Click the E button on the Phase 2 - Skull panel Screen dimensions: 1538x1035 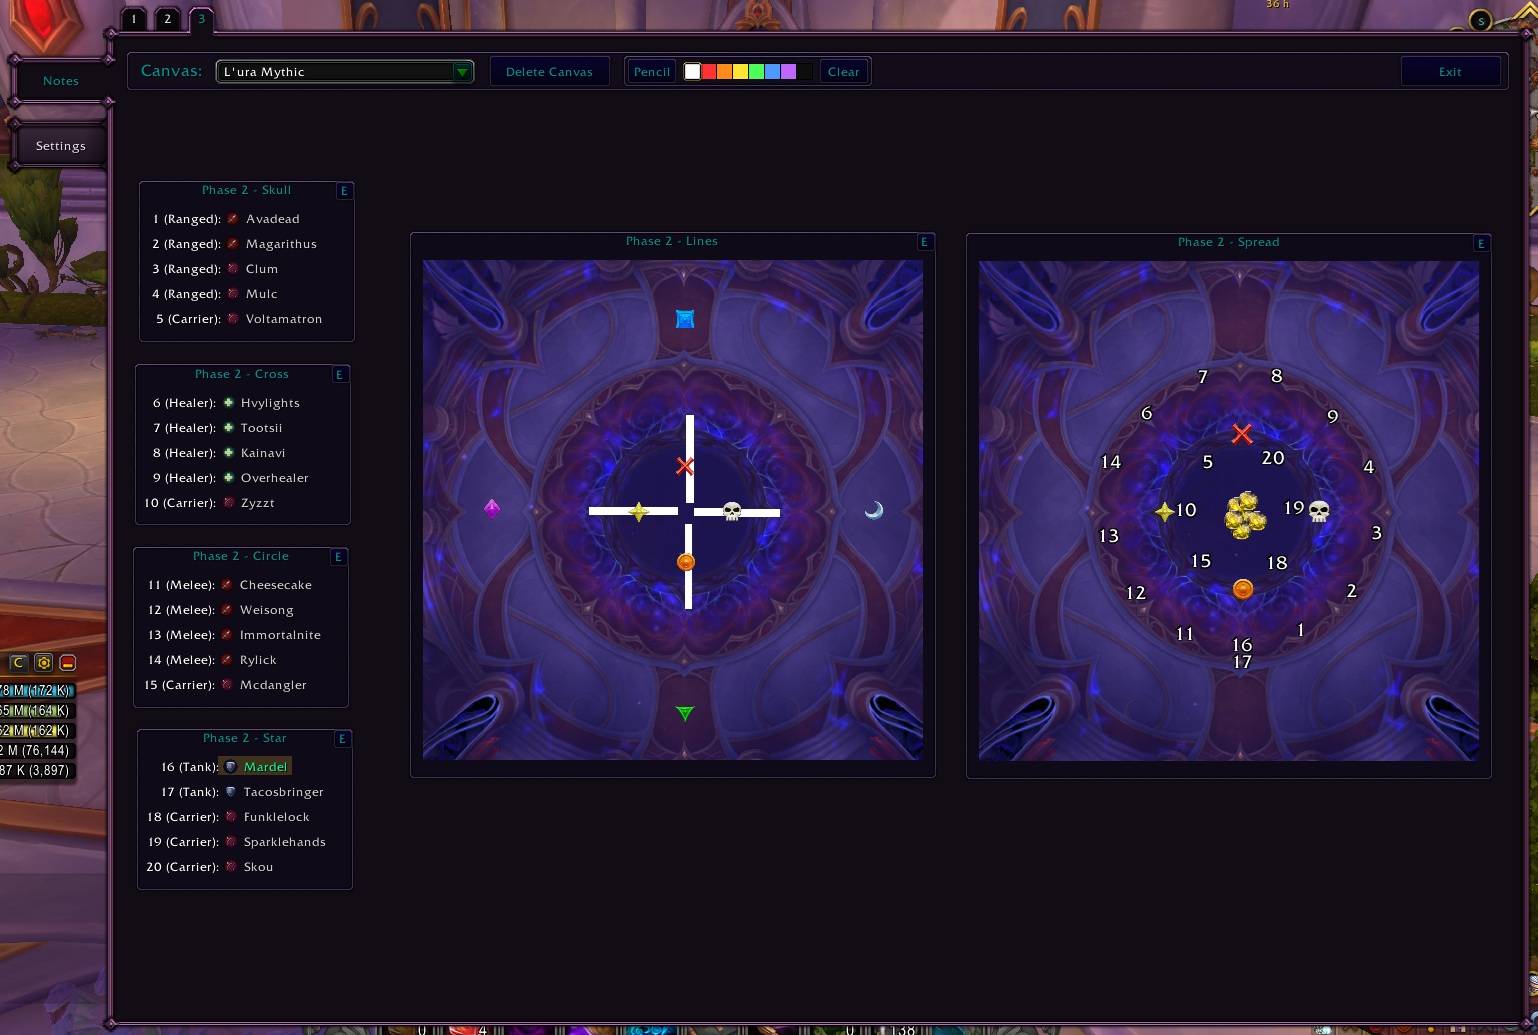[x=344, y=191]
